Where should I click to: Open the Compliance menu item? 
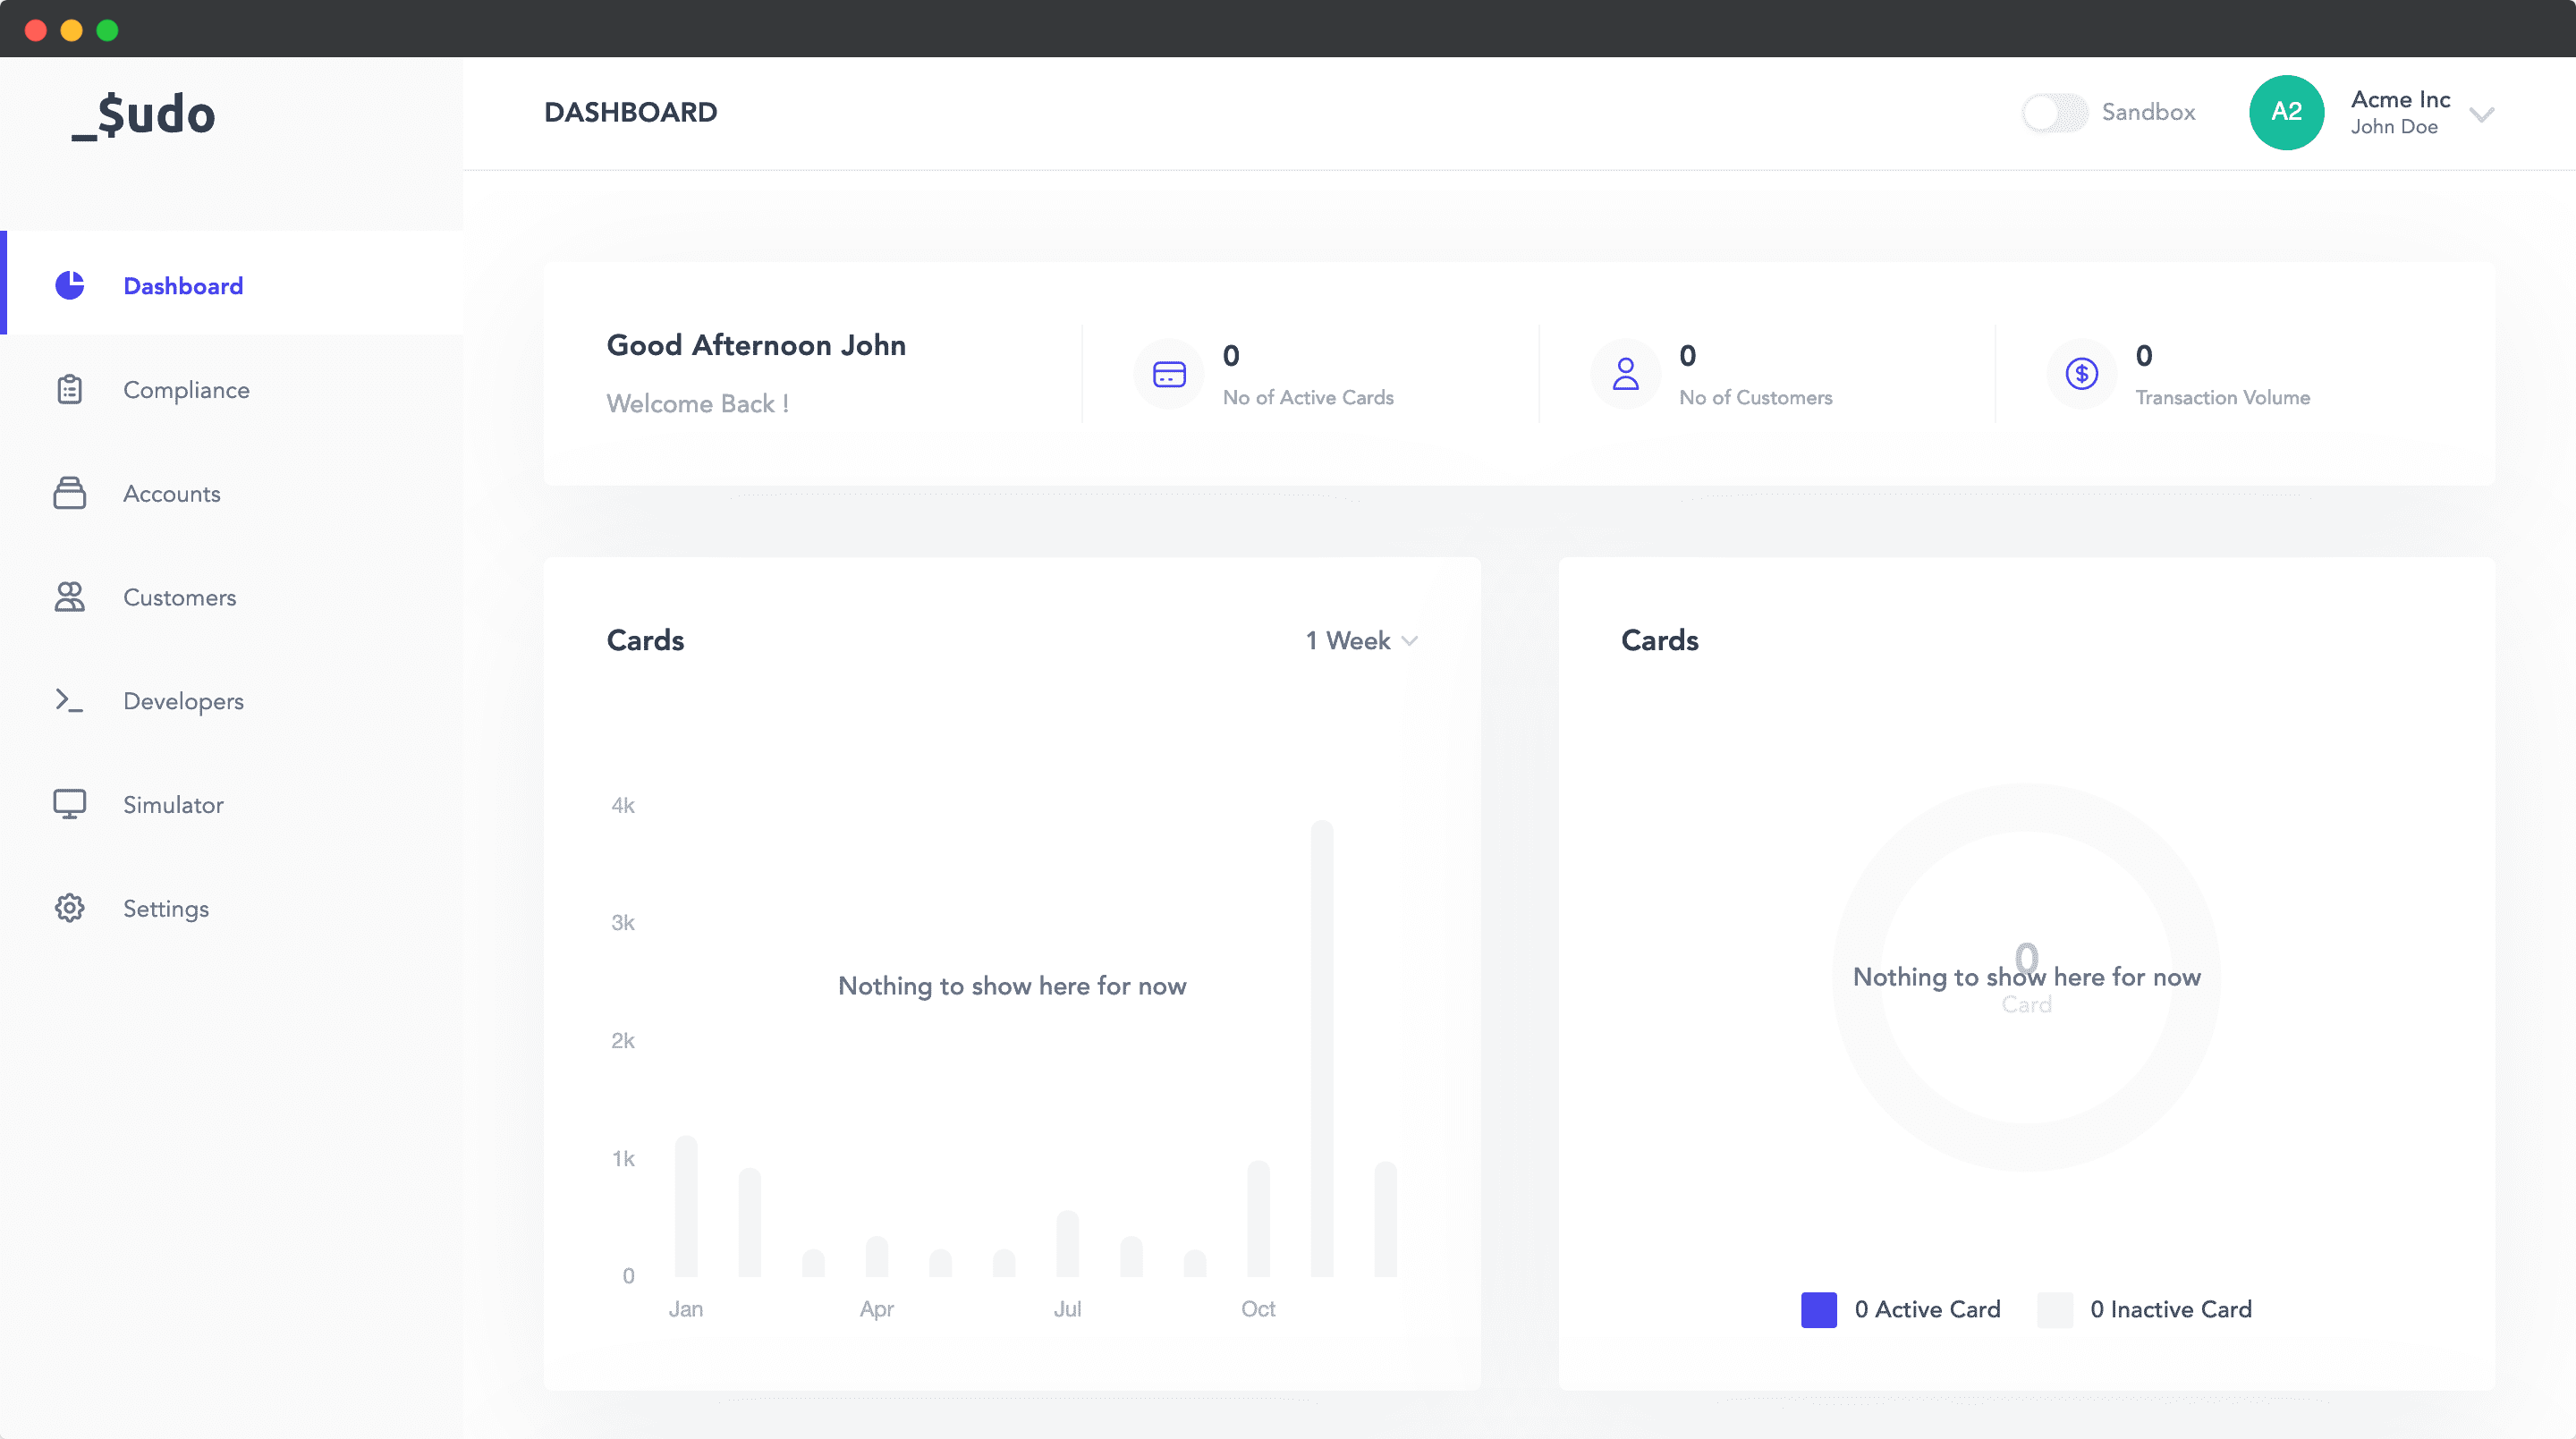(186, 390)
